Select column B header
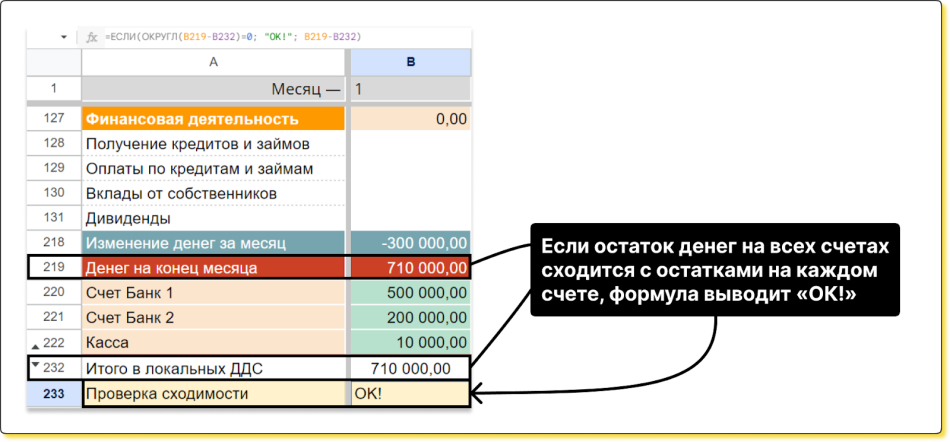The image size is (950, 442). [410, 62]
